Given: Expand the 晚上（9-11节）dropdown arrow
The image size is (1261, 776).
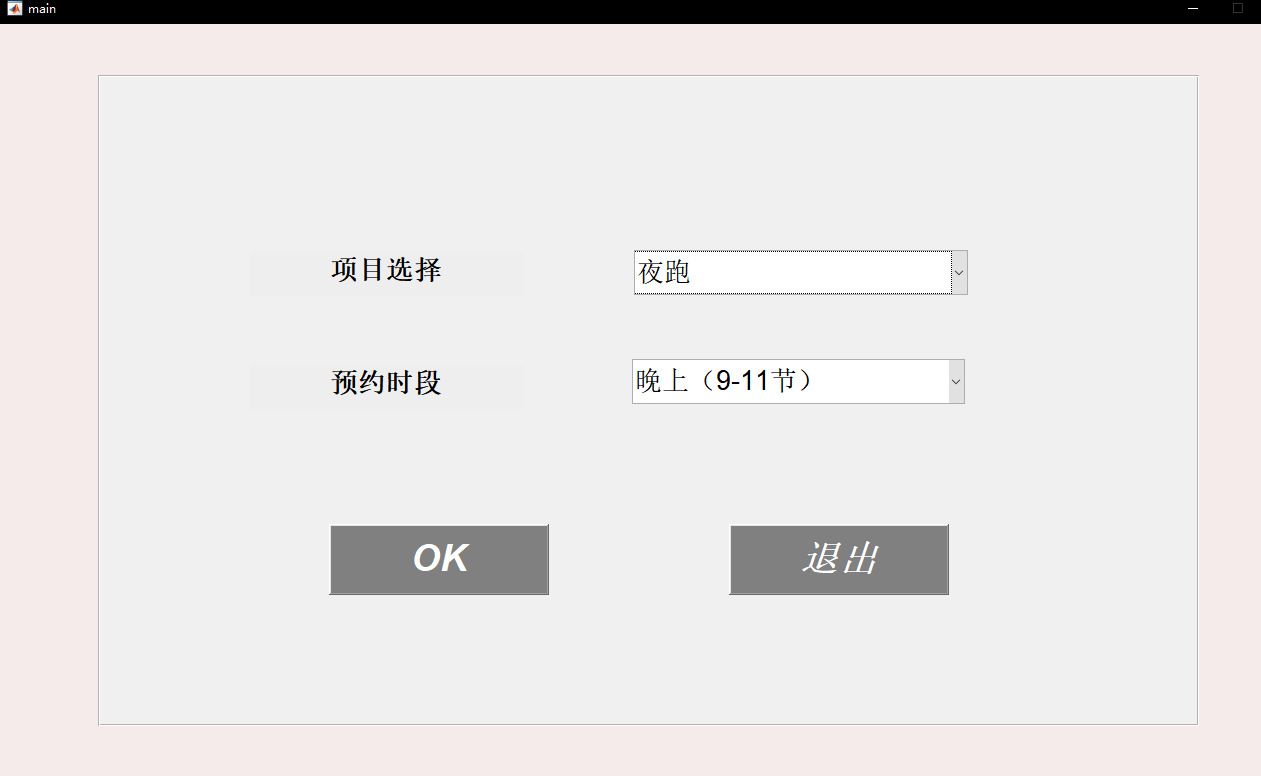Looking at the screenshot, I should 956,381.
